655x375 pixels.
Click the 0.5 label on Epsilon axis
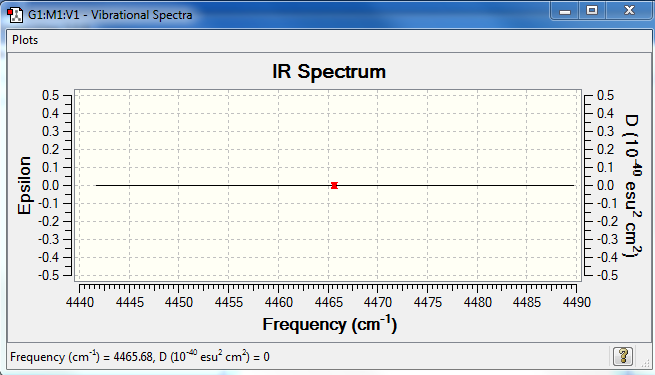[51, 95]
